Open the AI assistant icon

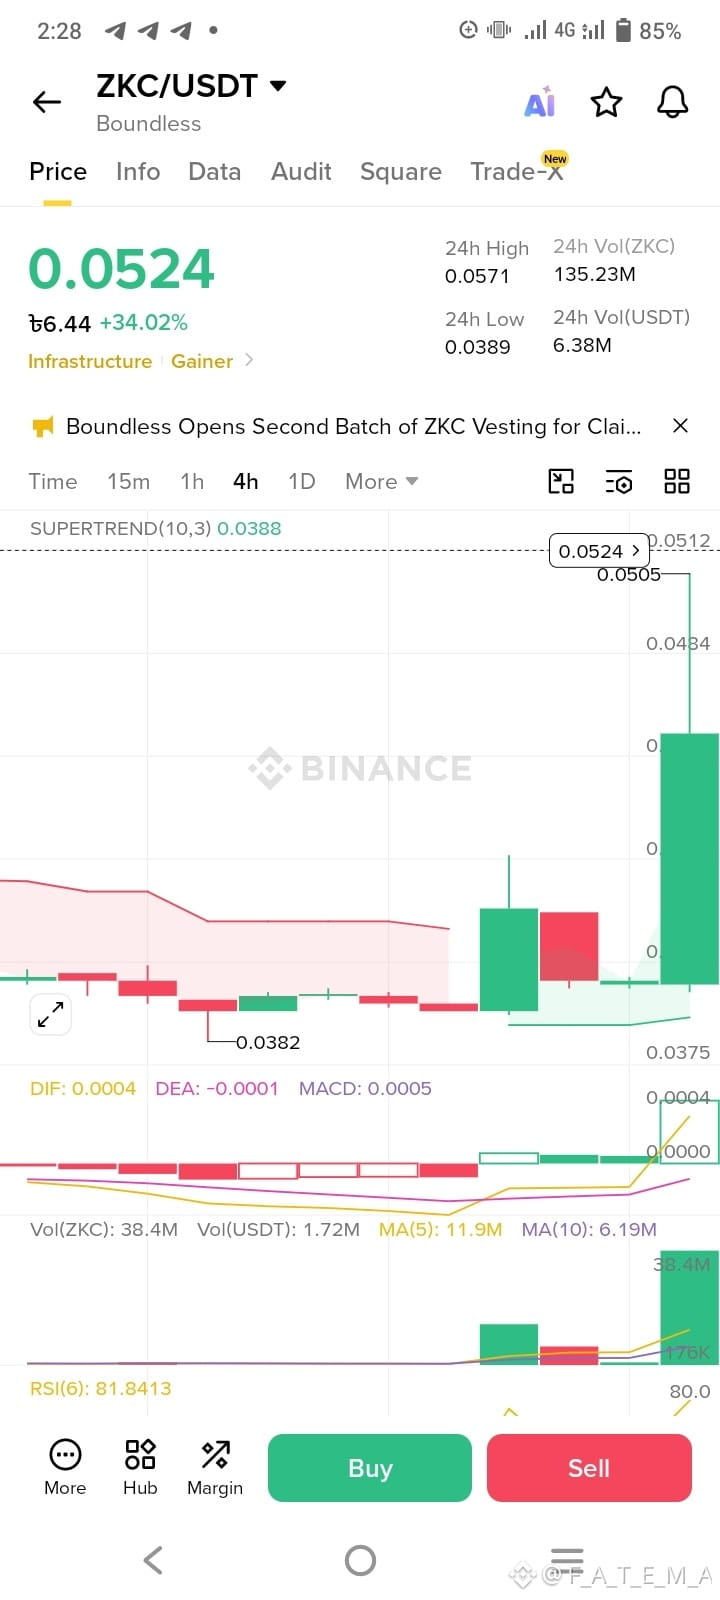coord(540,102)
